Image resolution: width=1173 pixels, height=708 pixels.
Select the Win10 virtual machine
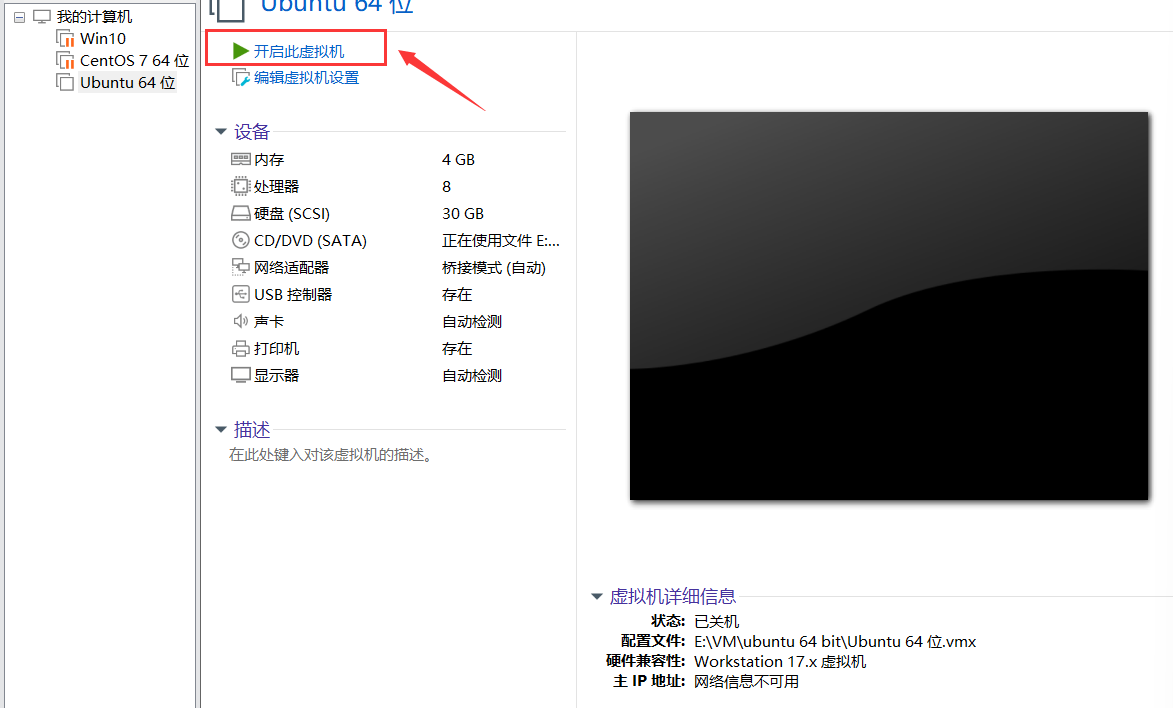(x=100, y=38)
